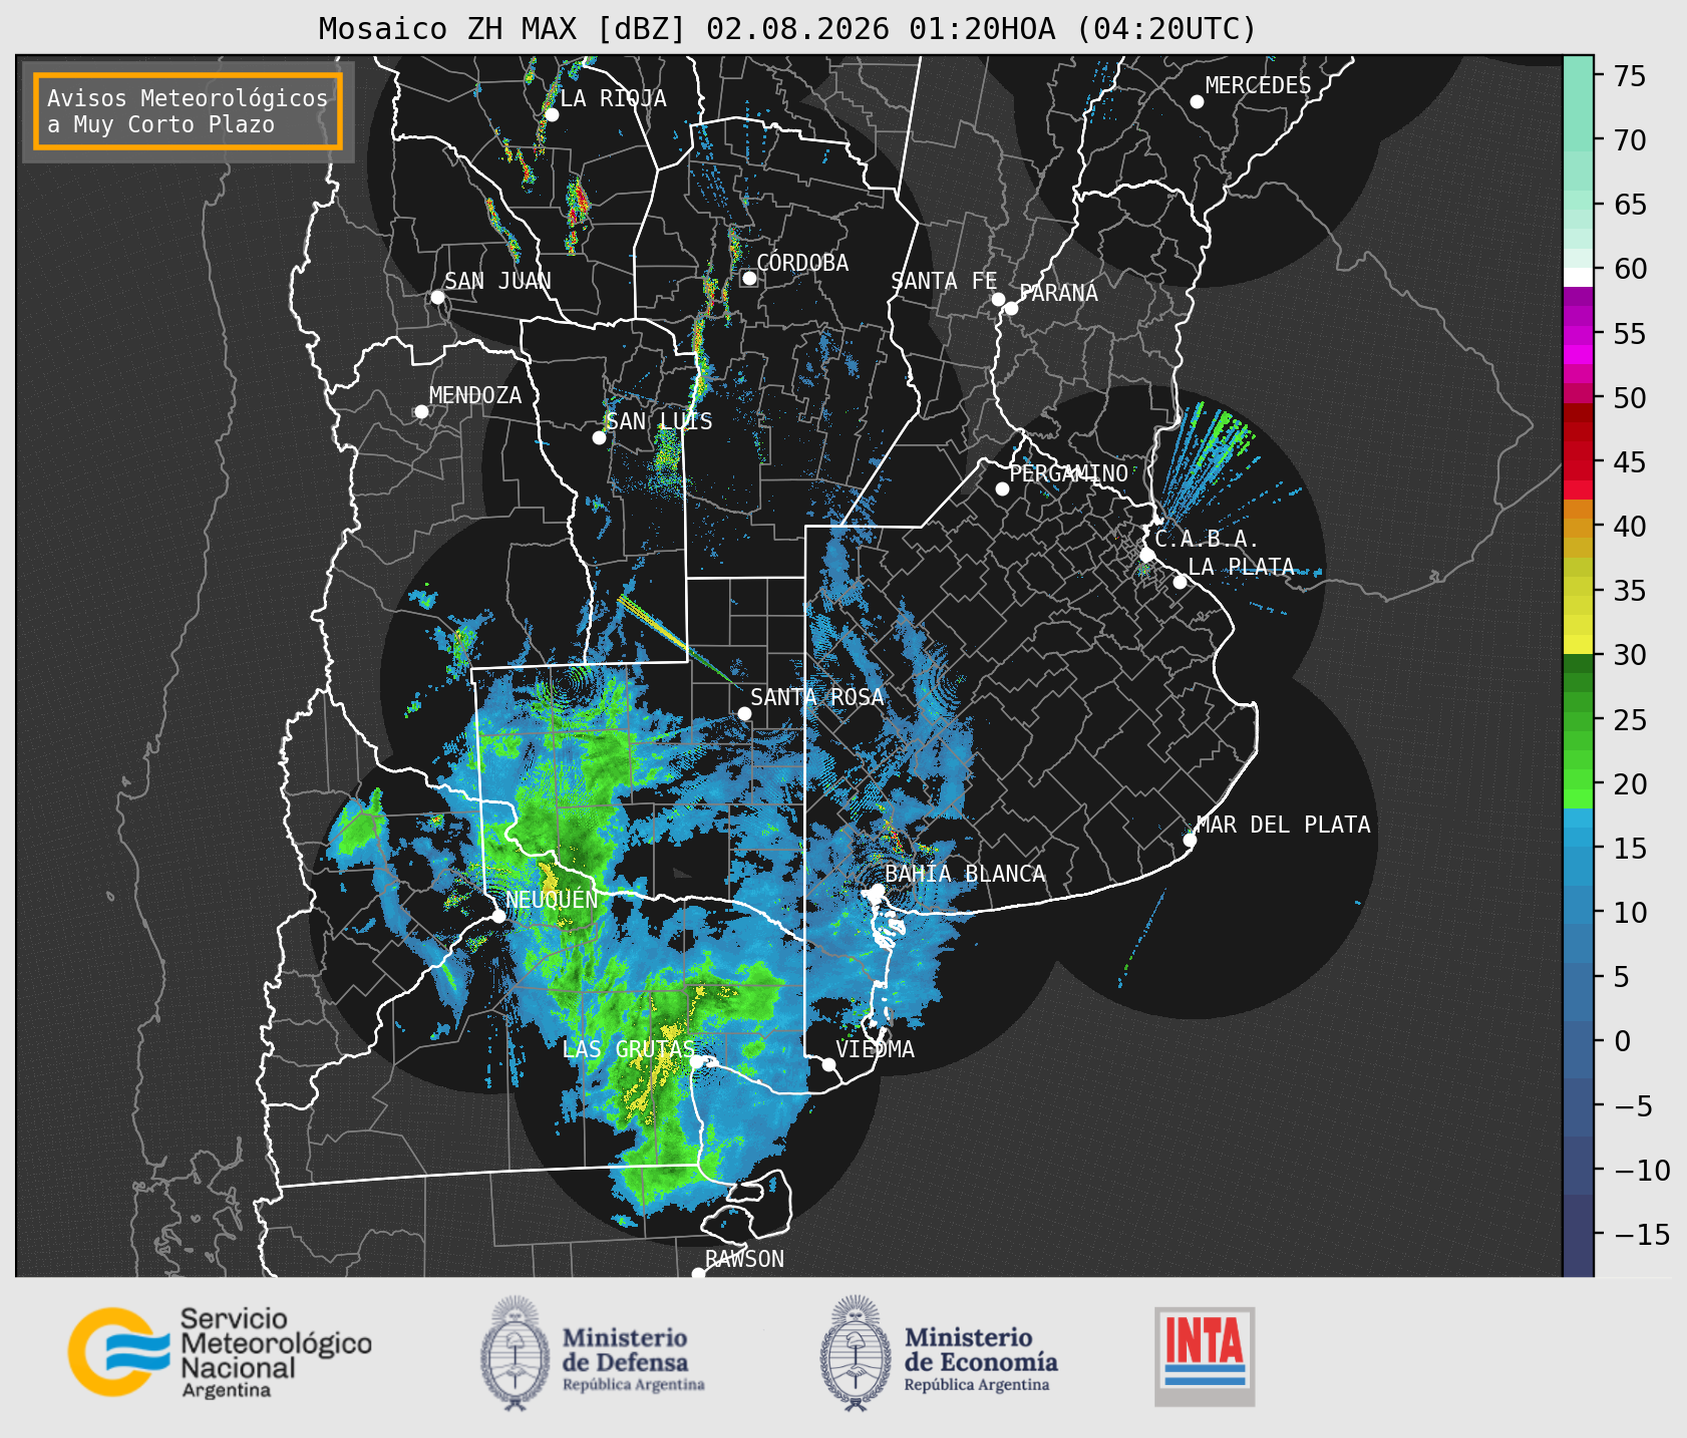1687x1438 pixels.
Task: Click the magenta 55 dBZ color band
Action: (x=1578, y=338)
